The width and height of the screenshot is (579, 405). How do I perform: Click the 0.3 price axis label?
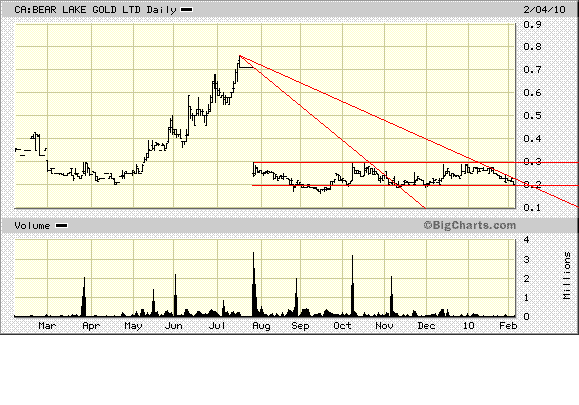(532, 162)
